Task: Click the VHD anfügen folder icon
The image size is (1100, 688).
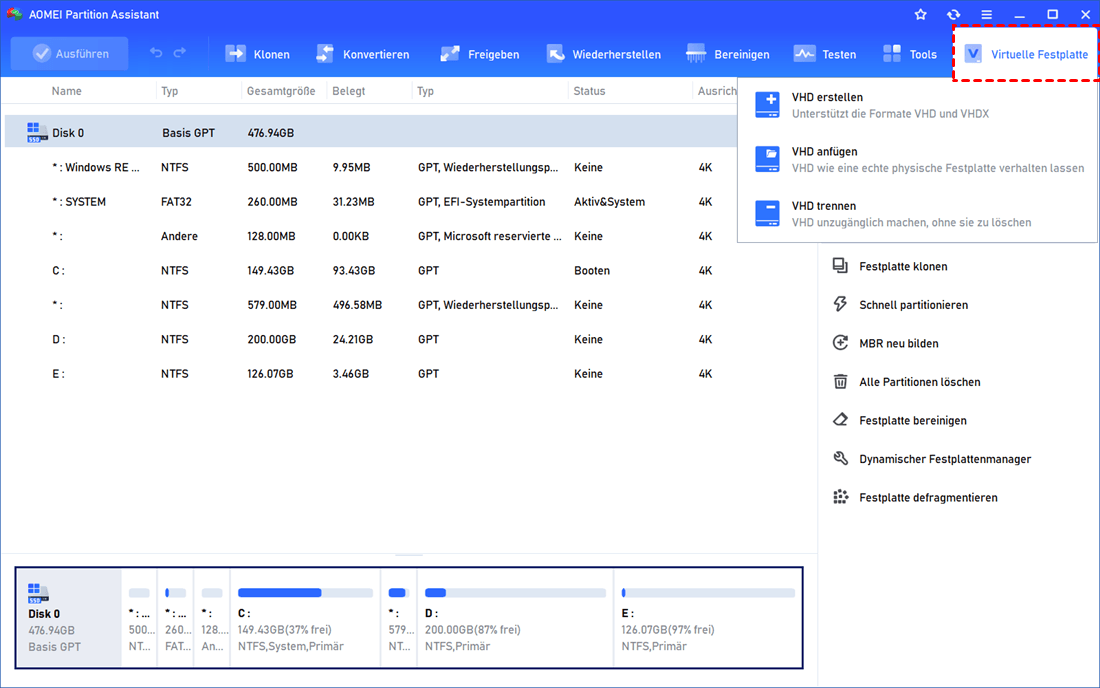Action: [x=767, y=158]
